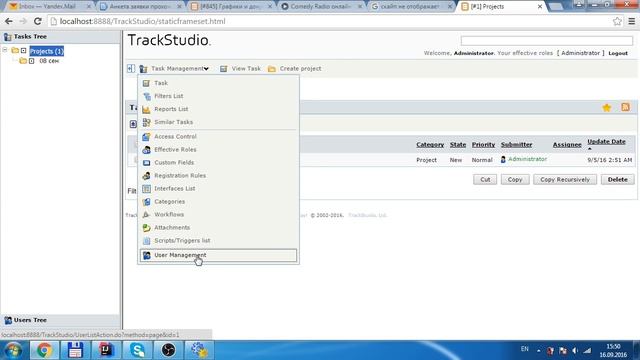
Task: Open the Windows Start menu
Action: point(13,350)
